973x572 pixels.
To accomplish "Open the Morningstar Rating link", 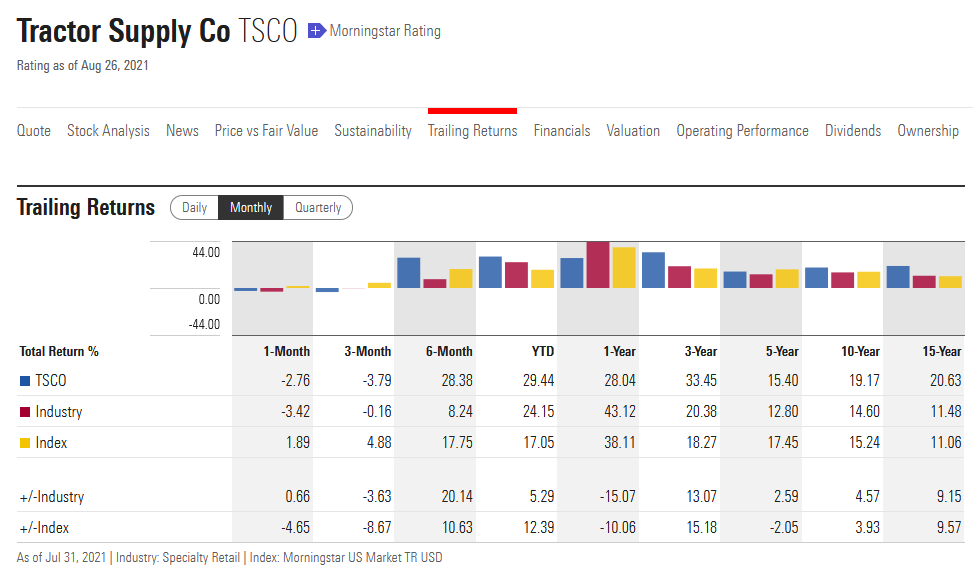I will point(385,30).
